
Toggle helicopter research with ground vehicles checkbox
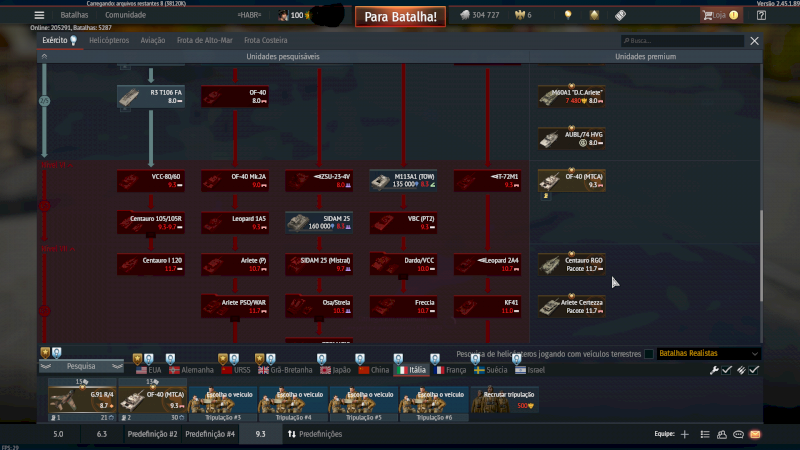click(x=649, y=353)
